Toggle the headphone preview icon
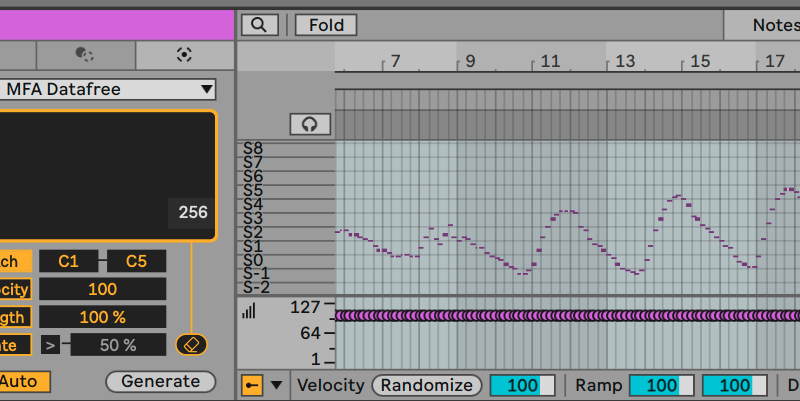The width and height of the screenshot is (800, 401). coord(310,124)
